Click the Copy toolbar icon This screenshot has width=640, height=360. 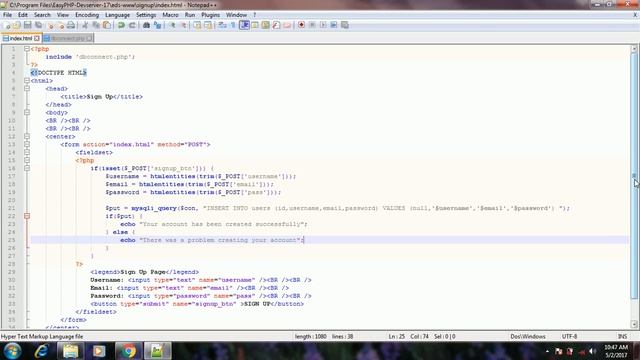(96, 25)
